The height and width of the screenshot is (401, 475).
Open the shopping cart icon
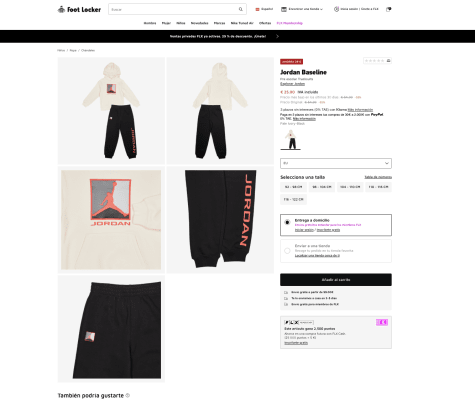tap(388, 9)
